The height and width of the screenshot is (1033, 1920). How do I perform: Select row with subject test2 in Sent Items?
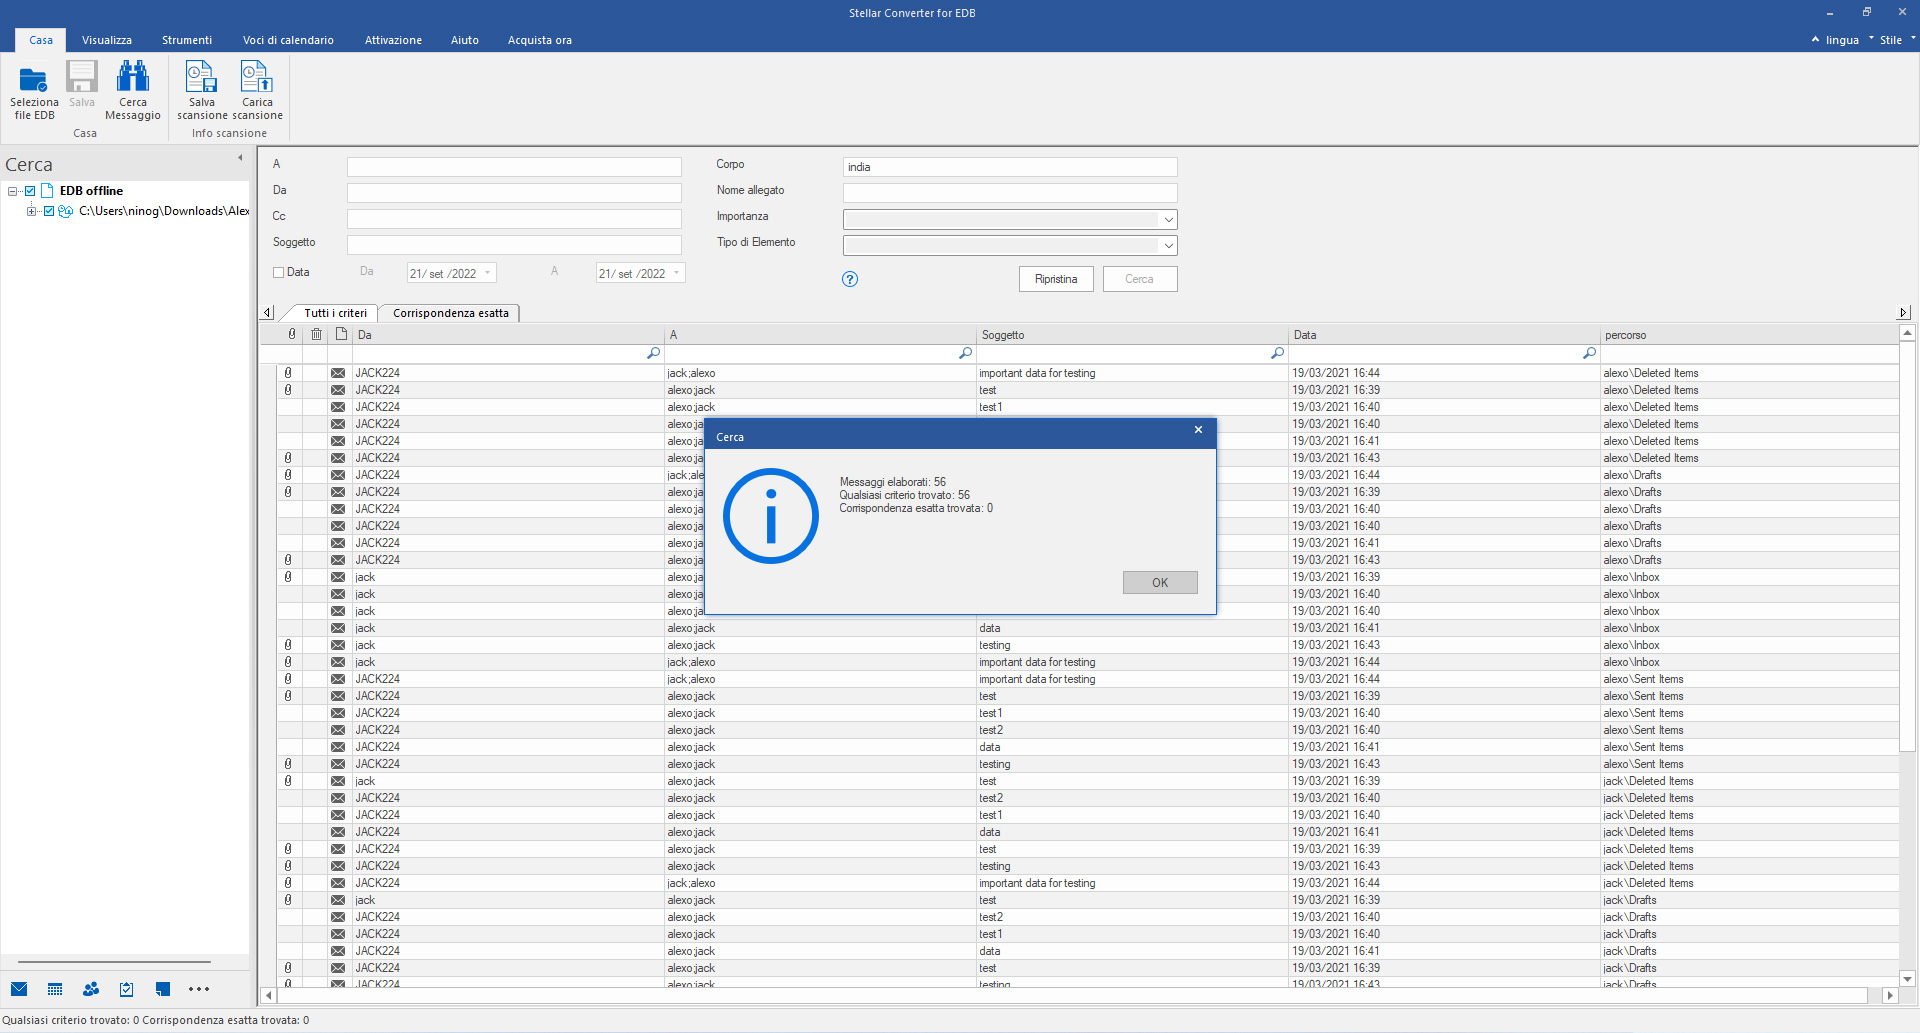point(1088,730)
